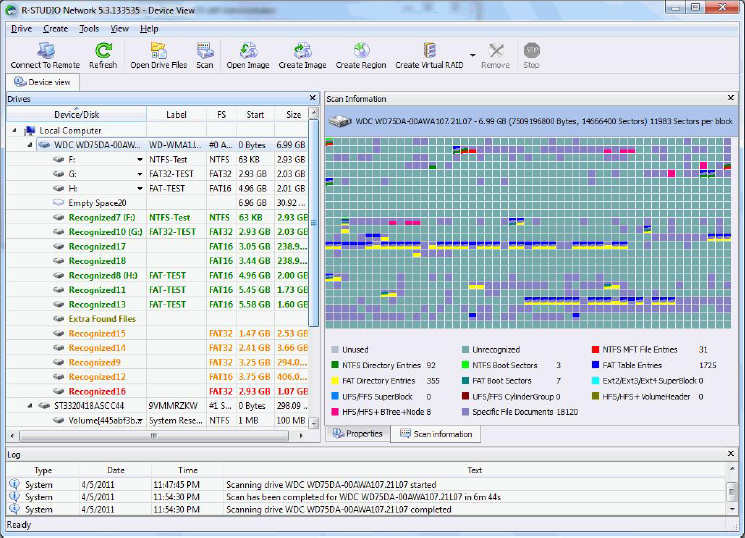Collapse the ST3320418AS drive node
Image resolution: width=745 pixels, height=538 pixels.
tap(30, 406)
